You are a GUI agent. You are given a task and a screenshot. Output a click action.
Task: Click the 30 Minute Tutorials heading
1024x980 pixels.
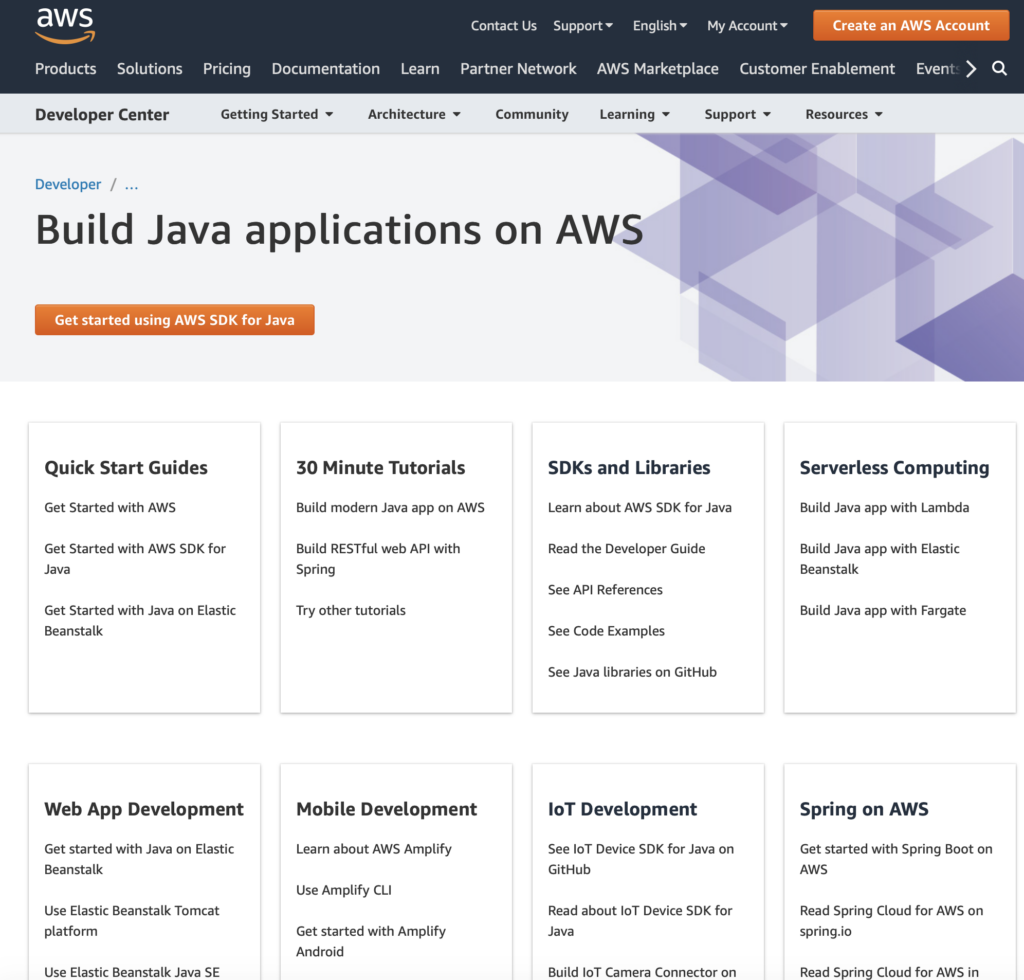(380, 467)
